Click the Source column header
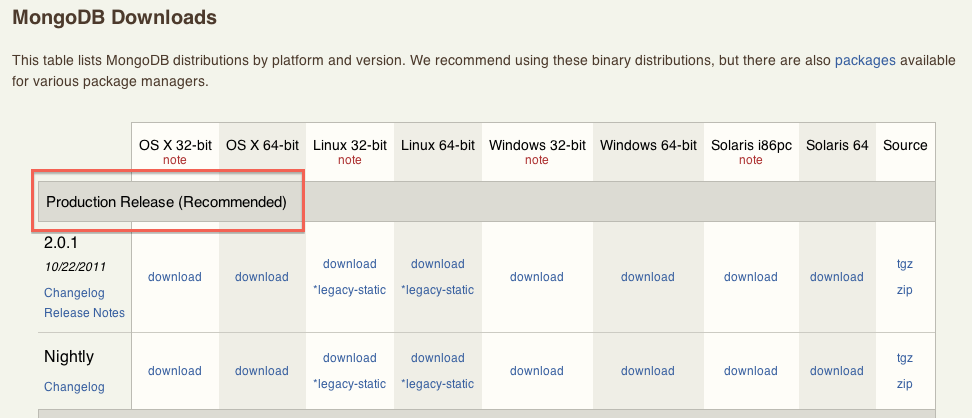 [x=905, y=145]
